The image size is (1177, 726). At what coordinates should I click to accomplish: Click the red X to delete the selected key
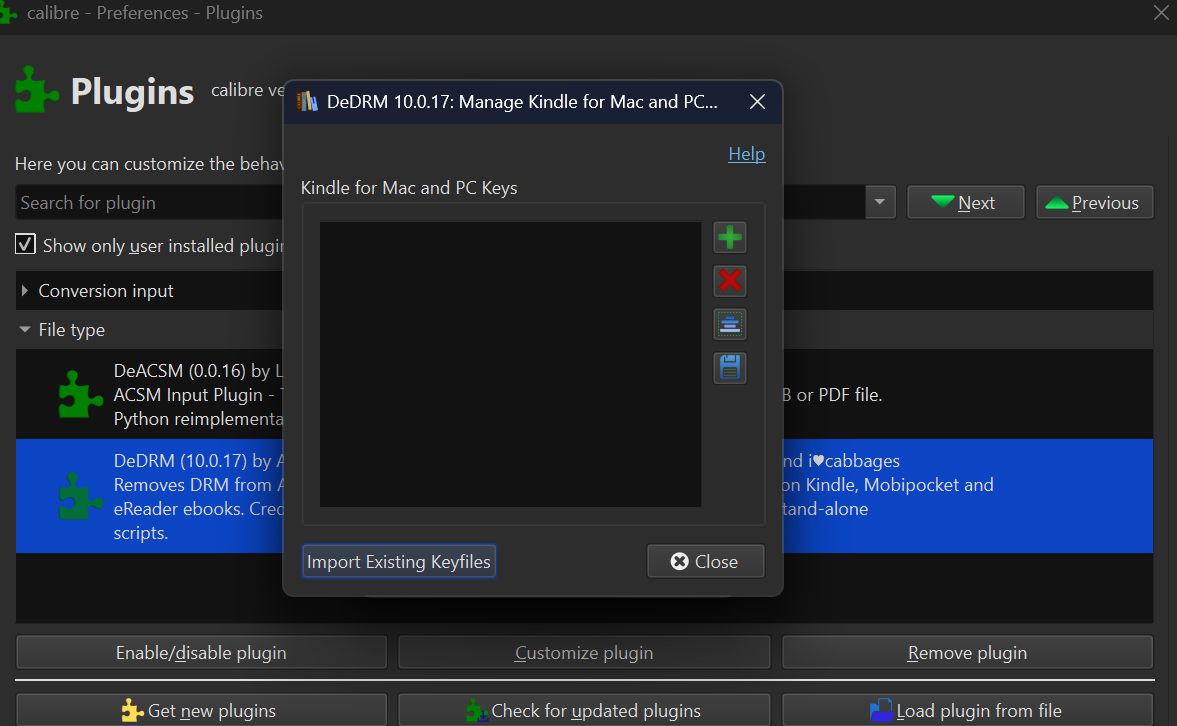click(730, 281)
